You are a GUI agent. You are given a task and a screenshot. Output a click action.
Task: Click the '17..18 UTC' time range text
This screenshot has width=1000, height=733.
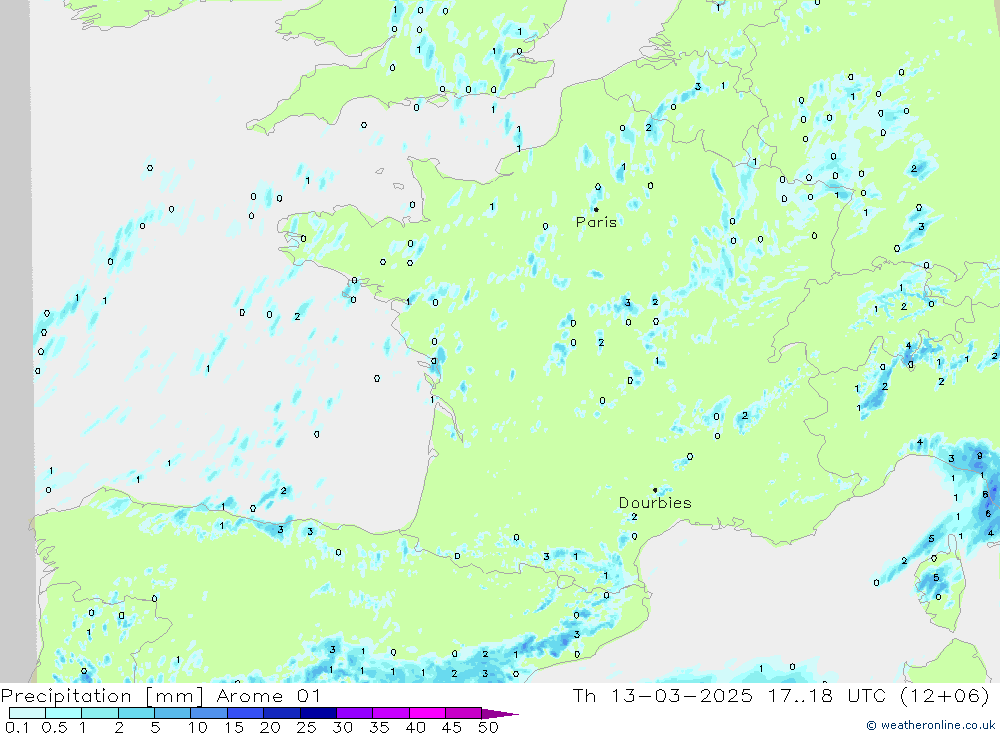click(x=827, y=695)
